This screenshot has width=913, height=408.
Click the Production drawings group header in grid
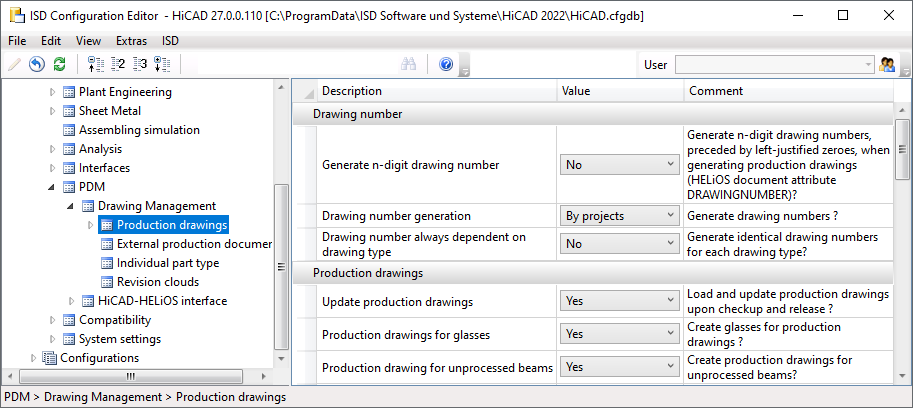[x=593, y=272]
